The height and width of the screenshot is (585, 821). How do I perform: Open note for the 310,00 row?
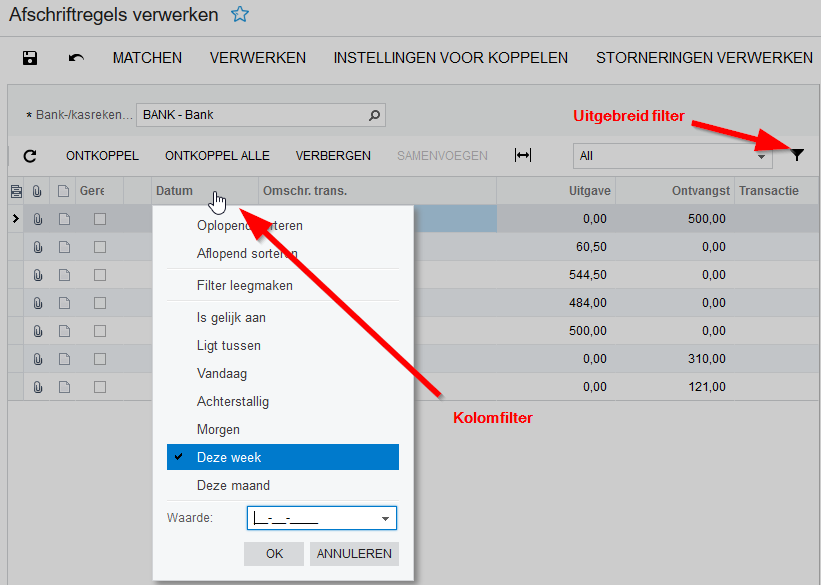(x=64, y=359)
